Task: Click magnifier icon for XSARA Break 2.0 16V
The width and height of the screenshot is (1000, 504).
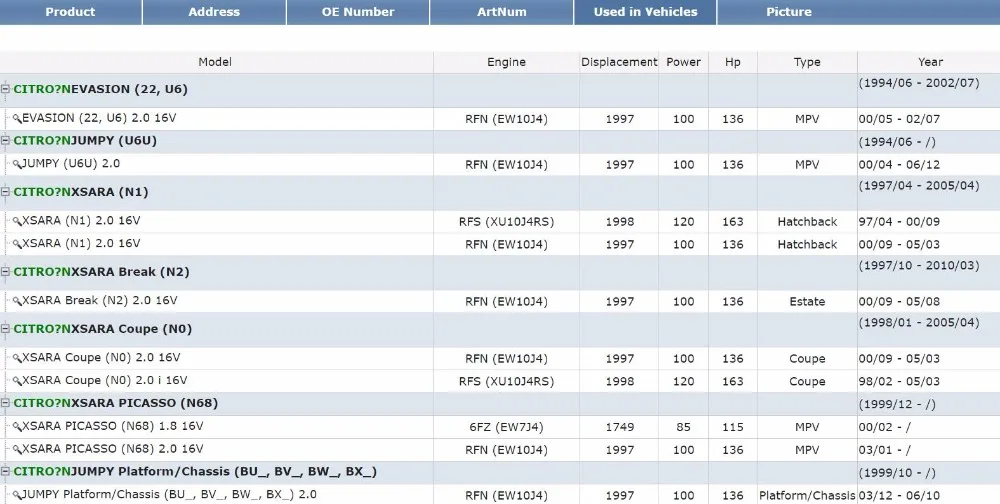Action: coord(17,300)
